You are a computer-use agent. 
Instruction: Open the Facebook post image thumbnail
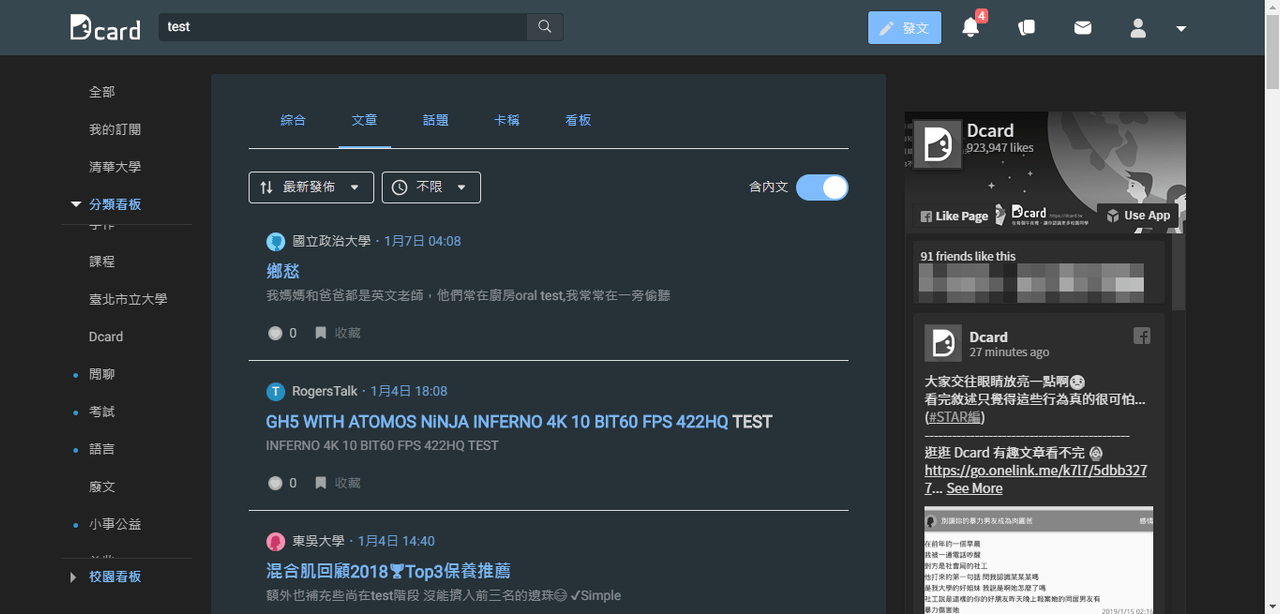pos(1038,560)
